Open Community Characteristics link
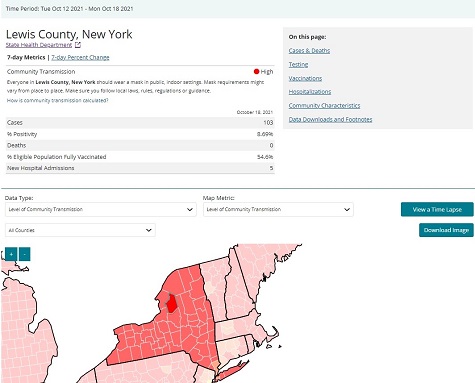 pos(324,105)
